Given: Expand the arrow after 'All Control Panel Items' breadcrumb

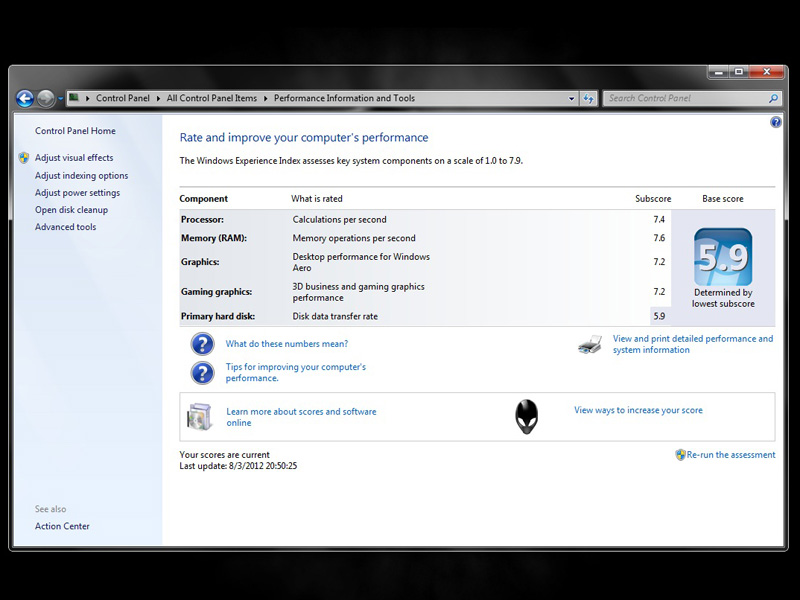Looking at the screenshot, I should (x=266, y=98).
